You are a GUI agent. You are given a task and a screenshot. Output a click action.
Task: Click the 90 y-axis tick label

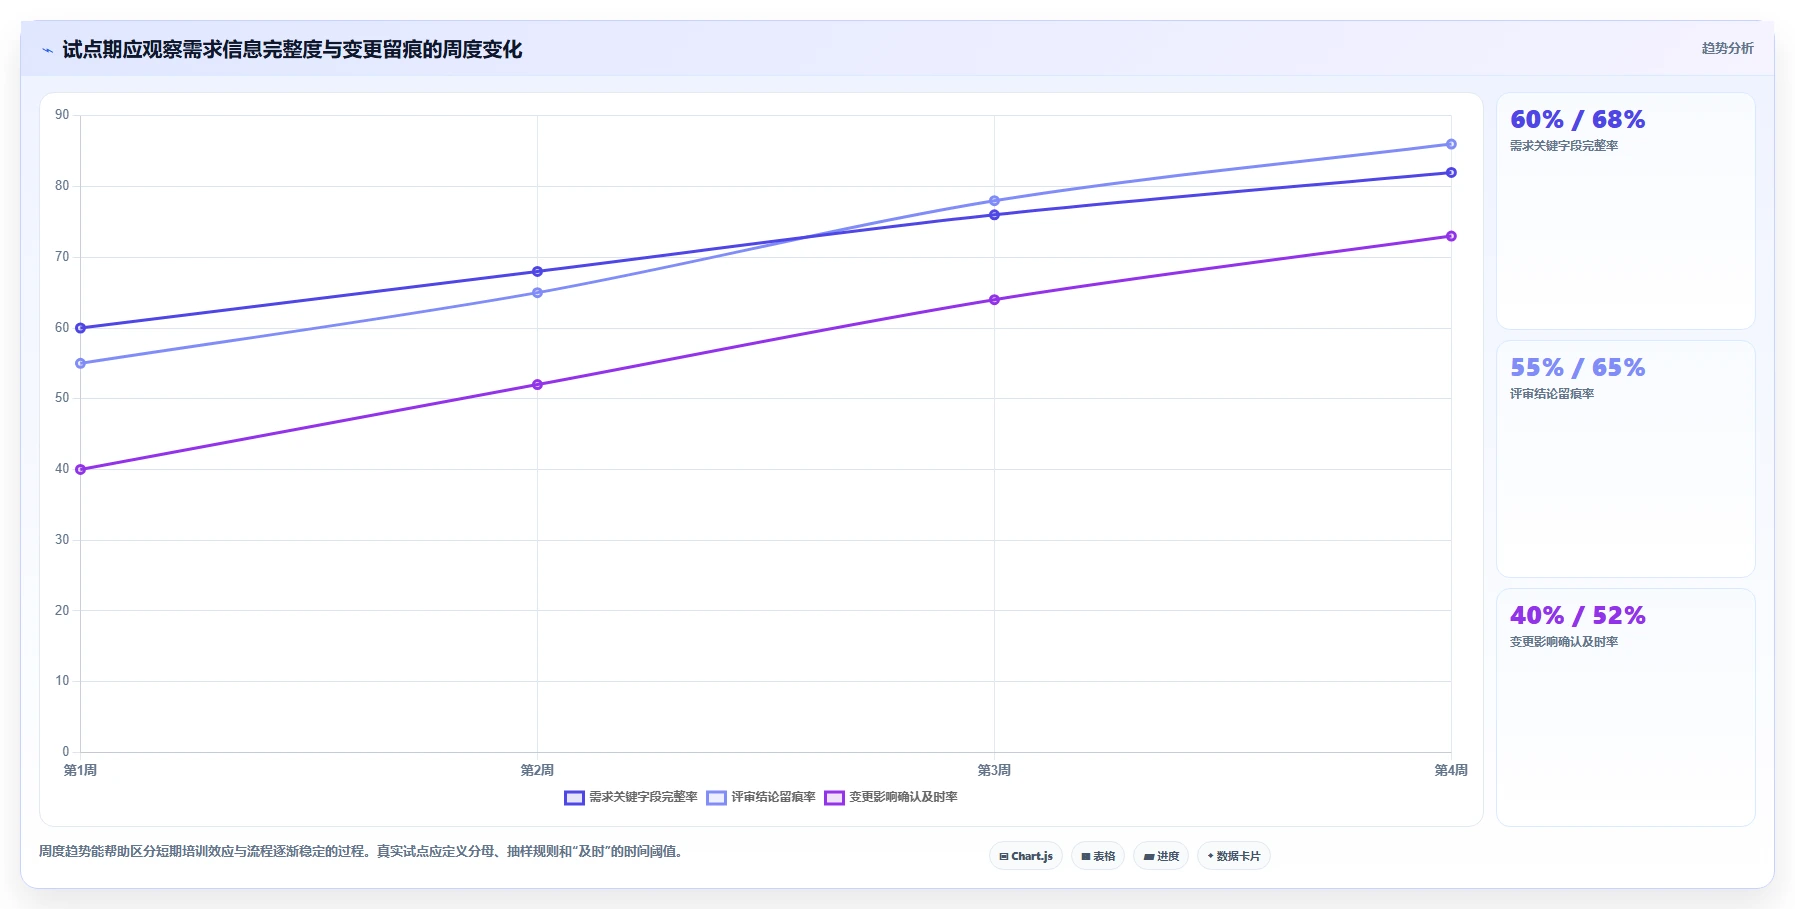point(62,115)
